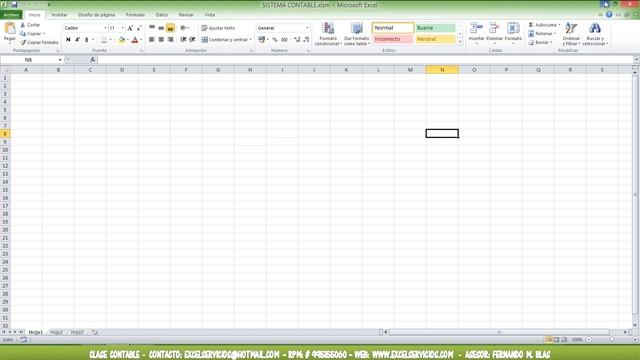The width and height of the screenshot is (640, 360).
Task: Select the Hoja2 sheet tab
Action: 56,332
